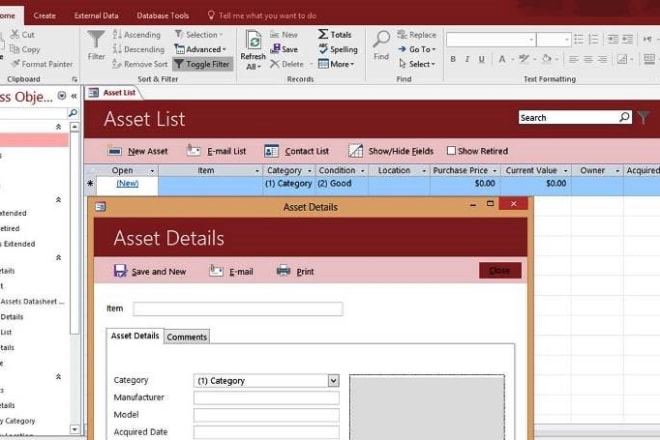Click Refresh All records icon
This screenshot has width=660, height=440.
point(253,41)
